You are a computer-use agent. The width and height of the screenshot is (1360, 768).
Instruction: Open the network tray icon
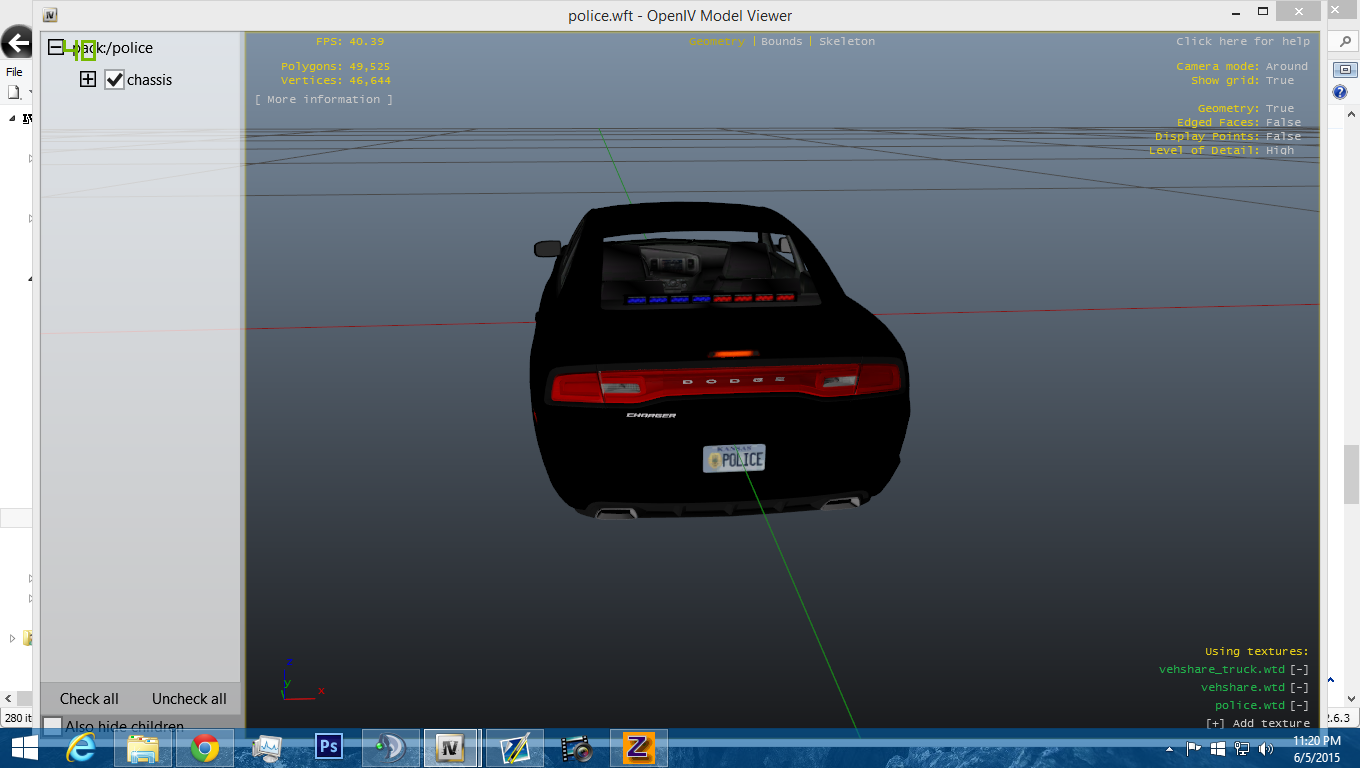pos(1242,748)
